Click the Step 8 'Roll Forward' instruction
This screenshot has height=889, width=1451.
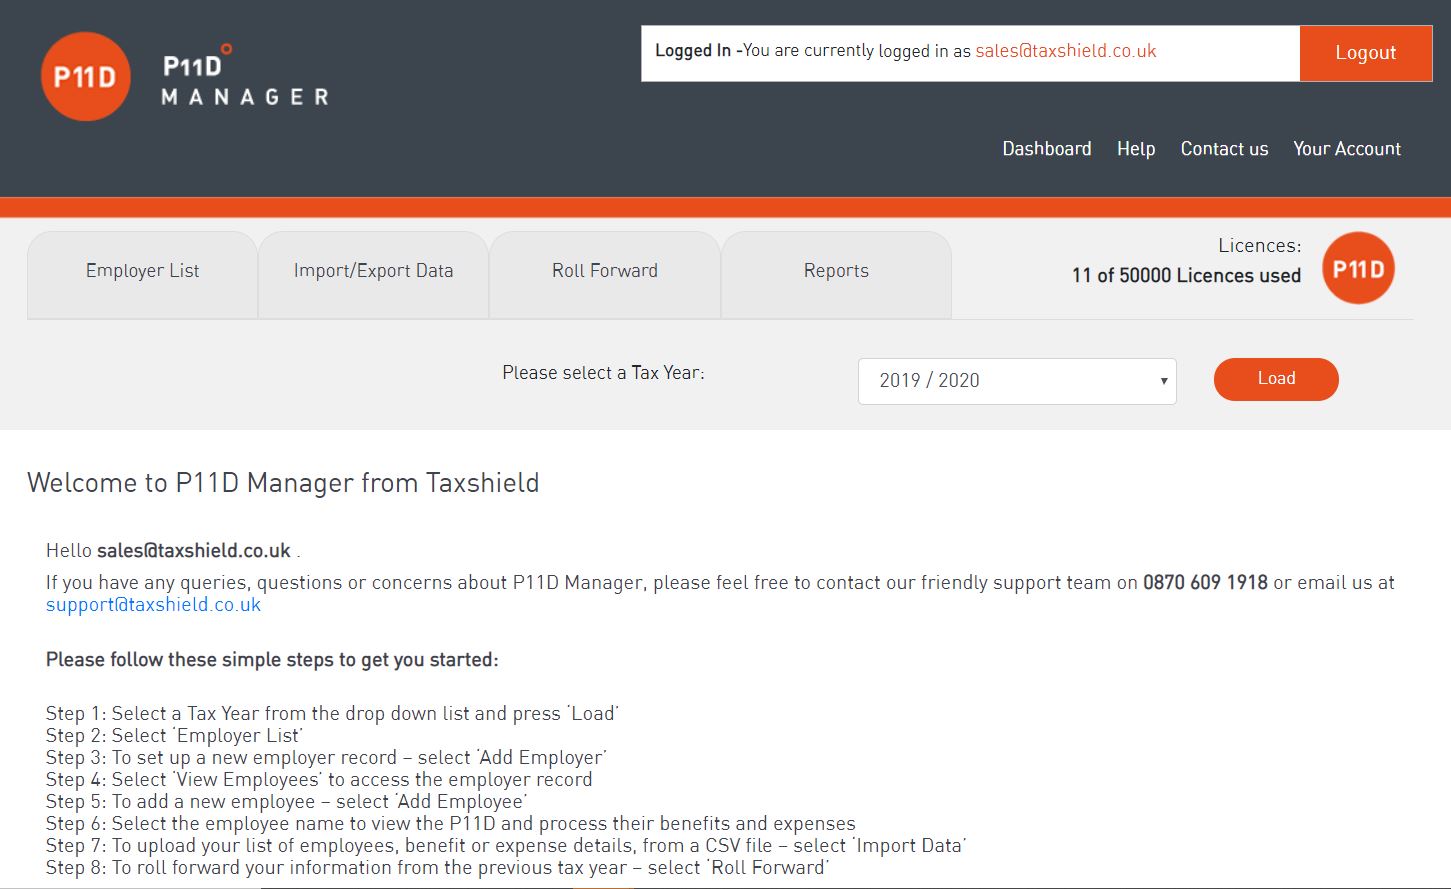pyautogui.click(x=438, y=867)
